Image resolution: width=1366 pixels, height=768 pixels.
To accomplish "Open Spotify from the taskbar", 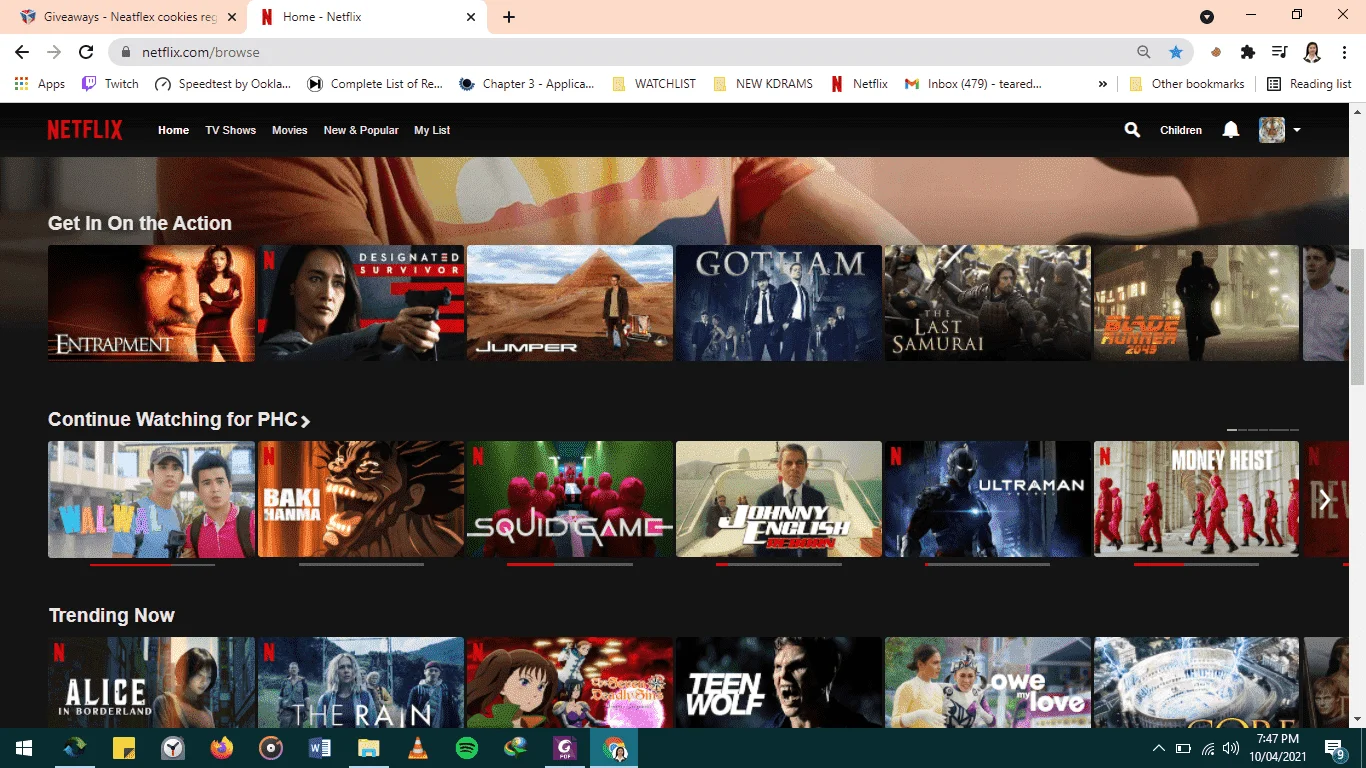I will pyautogui.click(x=467, y=748).
